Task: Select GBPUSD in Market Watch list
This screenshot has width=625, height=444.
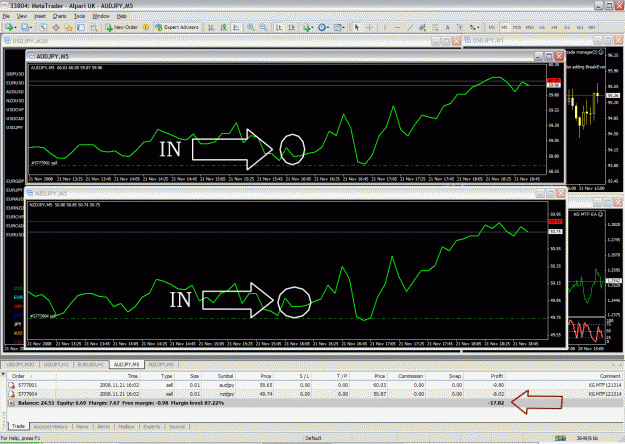Action: click(15, 74)
